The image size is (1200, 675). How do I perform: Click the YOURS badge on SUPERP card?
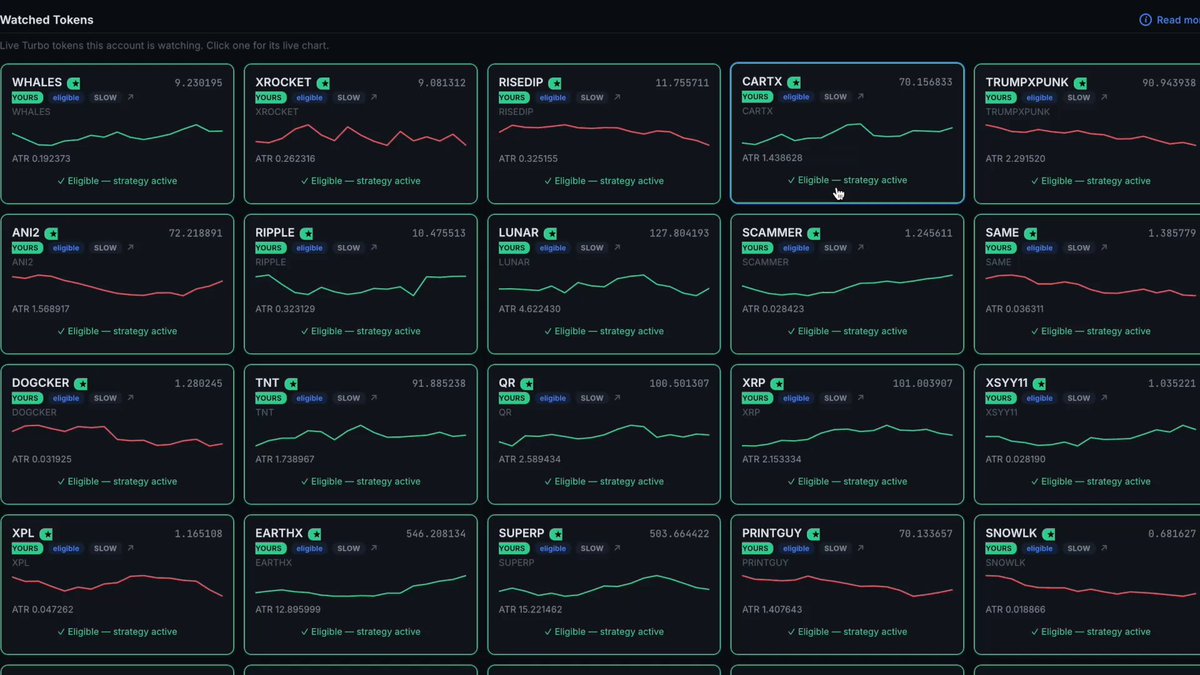point(513,548)
